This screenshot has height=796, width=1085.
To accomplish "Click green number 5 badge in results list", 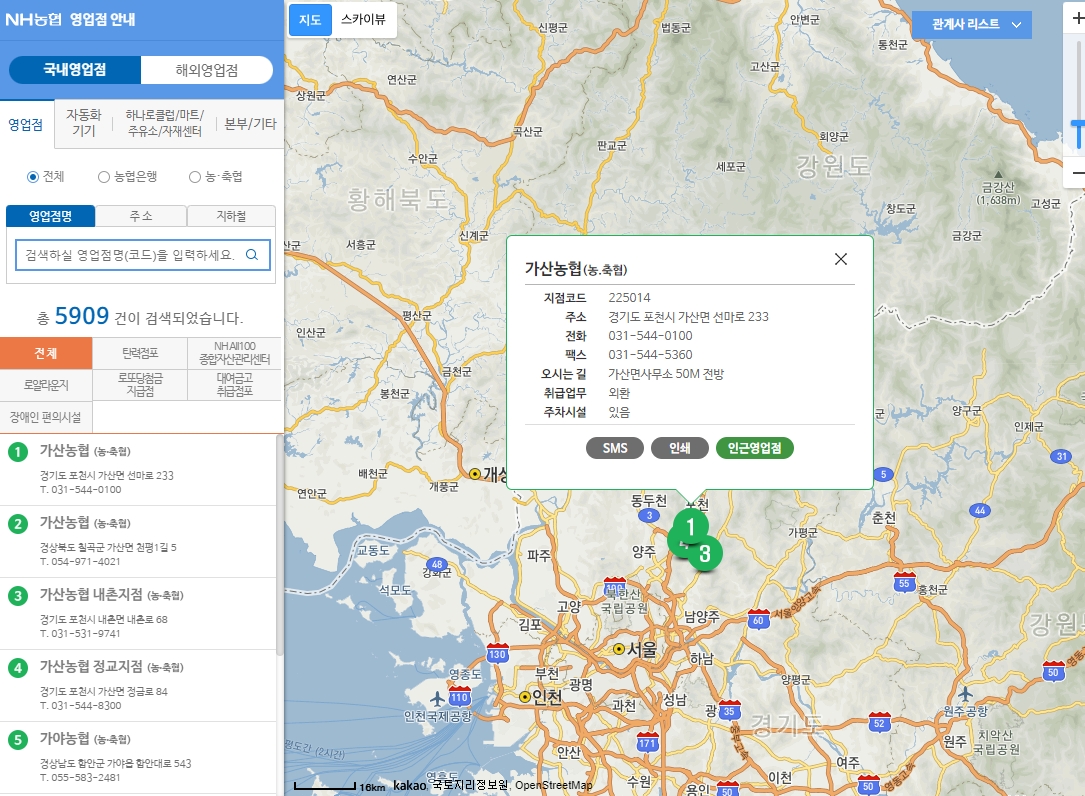I will (17, 740).
